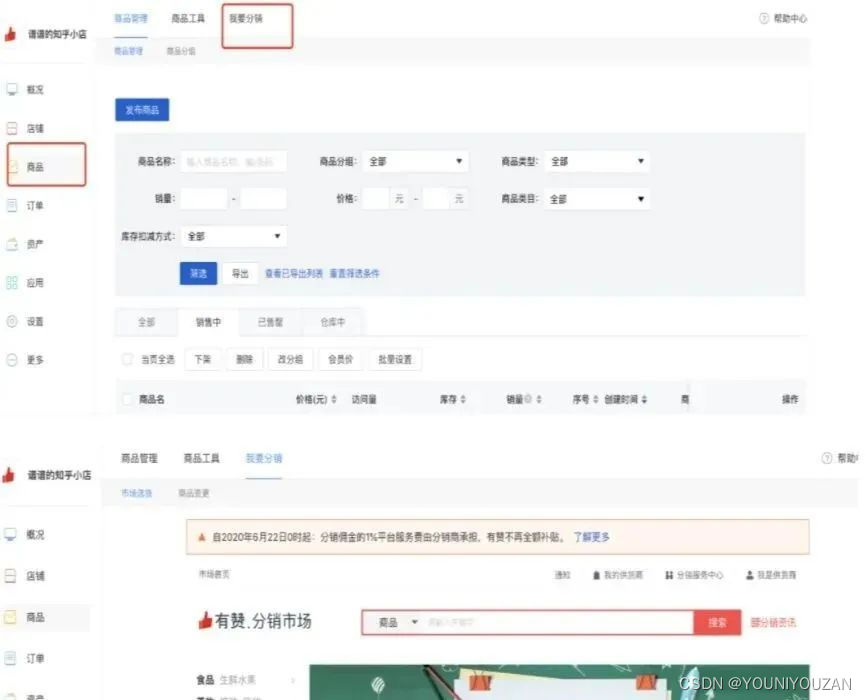The width and height of the screenshot is (866, 700).
Task: Toggle 商品名 header row checkbox
Action: 127,399
